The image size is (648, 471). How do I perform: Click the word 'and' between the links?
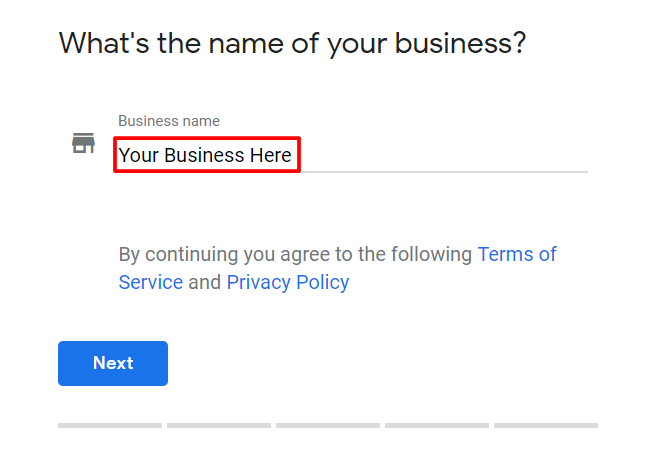(205, 283)
